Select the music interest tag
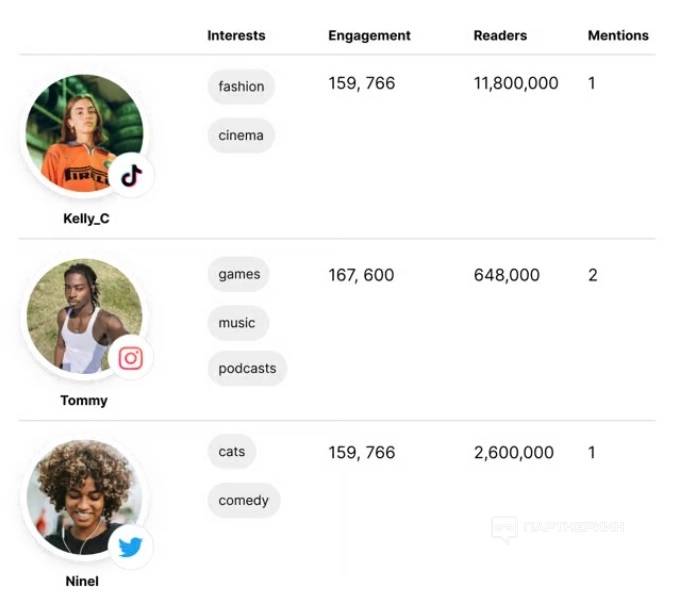This screenshot has height=596, width=675. click(x=237, y=323)
